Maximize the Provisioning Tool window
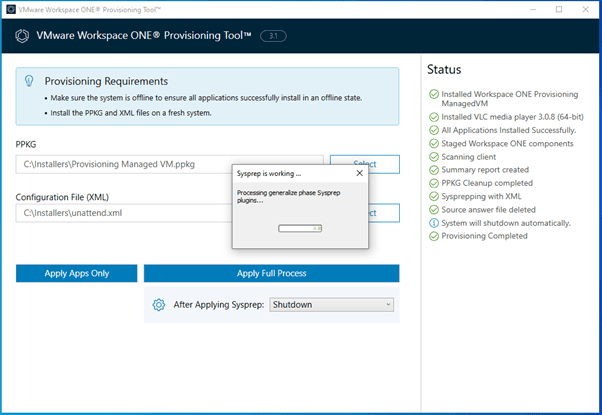The width and height of the screenshot is (602, 415). click(559, 9)
